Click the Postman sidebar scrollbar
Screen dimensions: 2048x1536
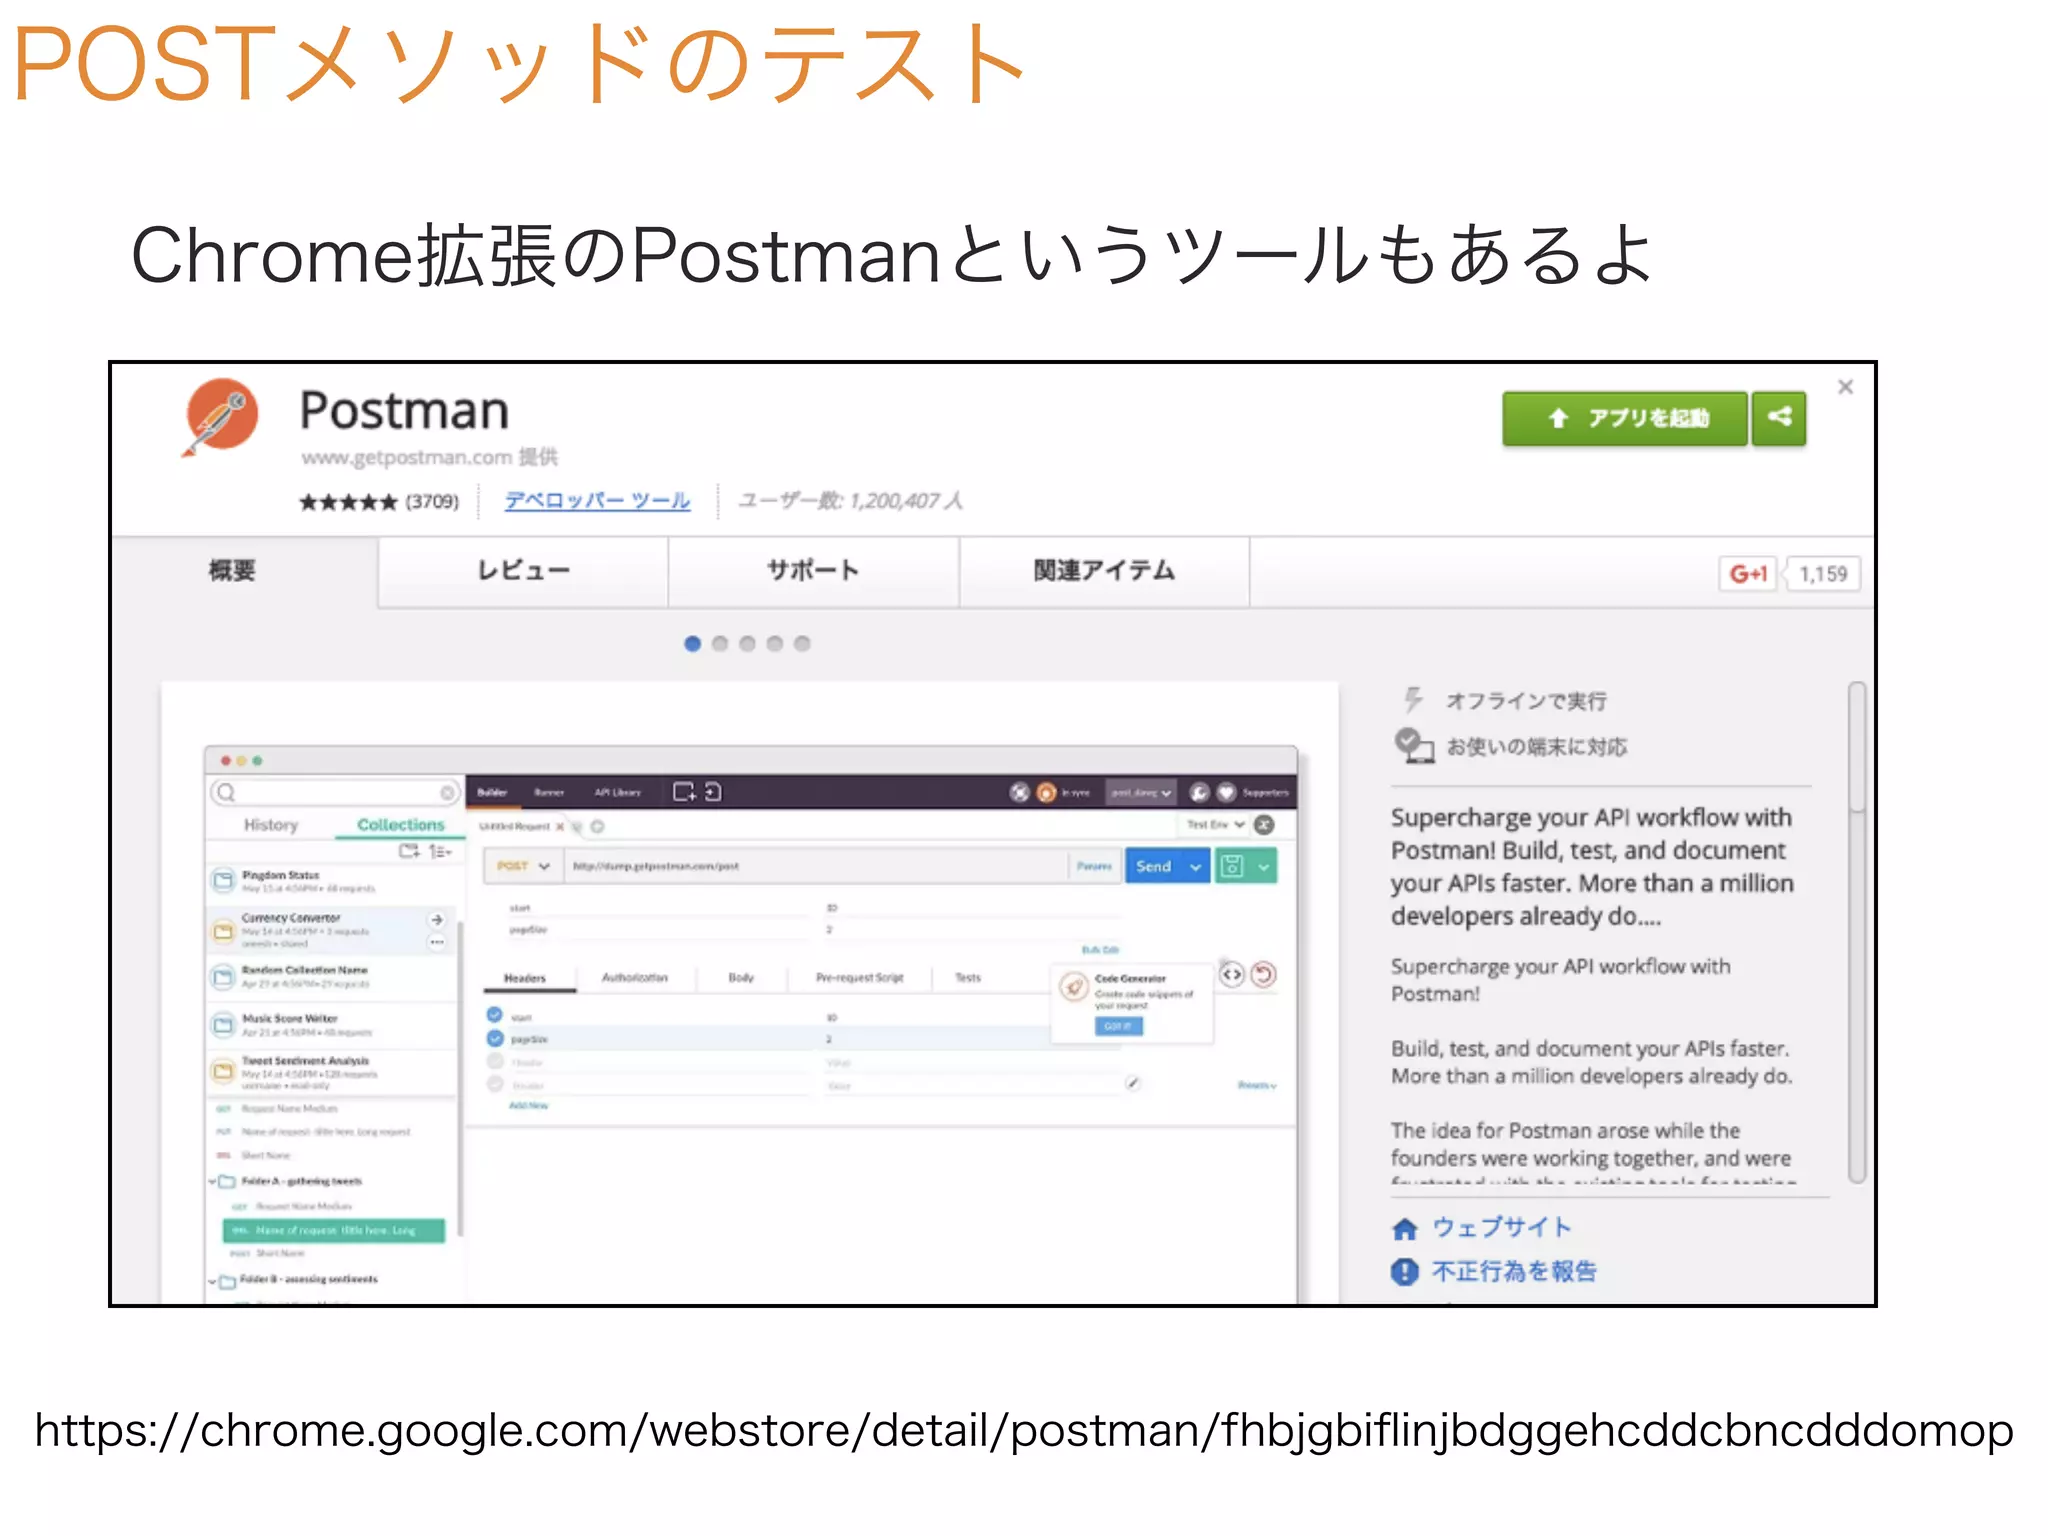coord(460,1078)
